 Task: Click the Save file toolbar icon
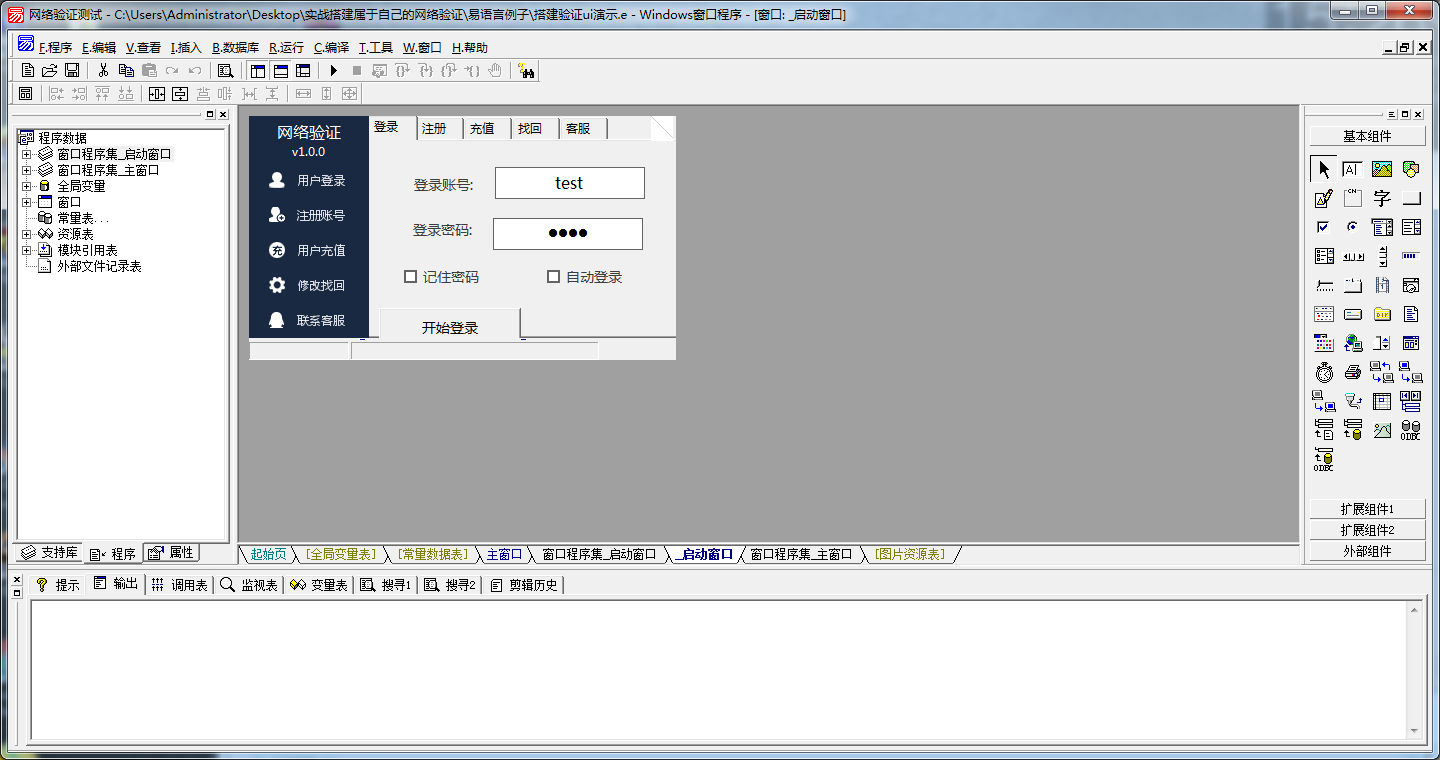point(72,71)
